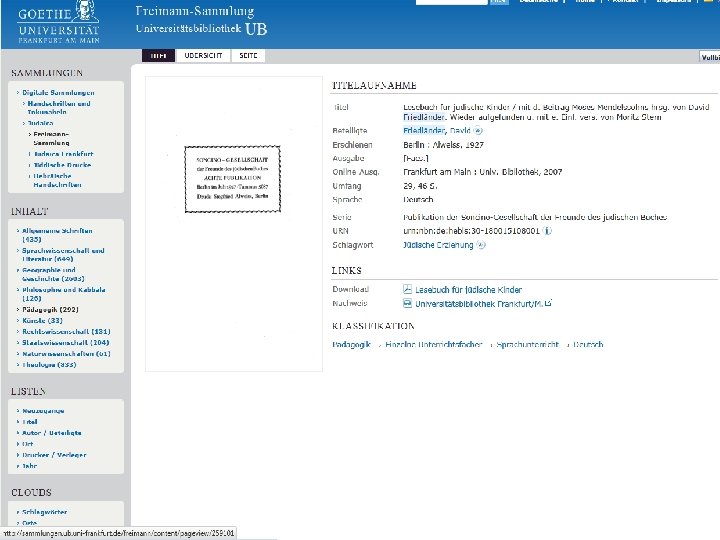Screen dimensions: 720x540
Task: Click Deutsch classification link
Action: tap(588, 344)
